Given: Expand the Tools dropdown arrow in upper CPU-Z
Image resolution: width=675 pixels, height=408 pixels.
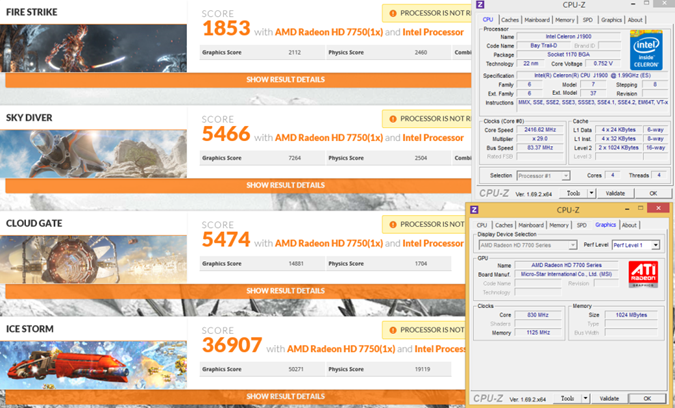Looking at the screenshot, I should point(591,193).
